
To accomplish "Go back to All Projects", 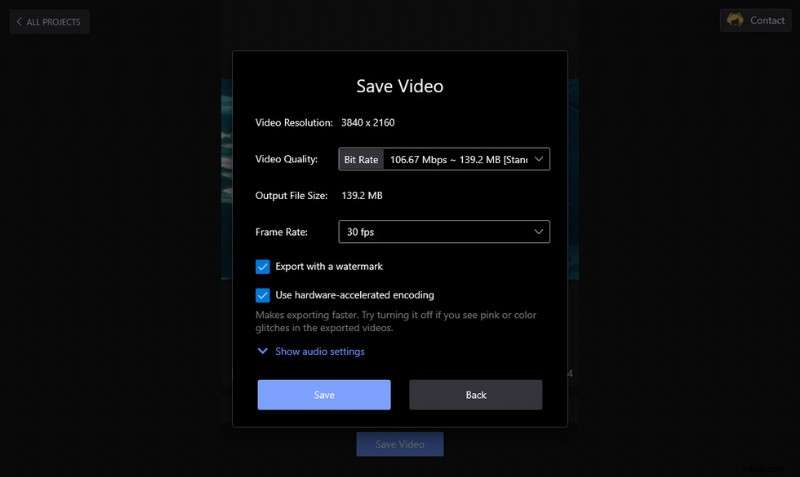I will 49,21.
